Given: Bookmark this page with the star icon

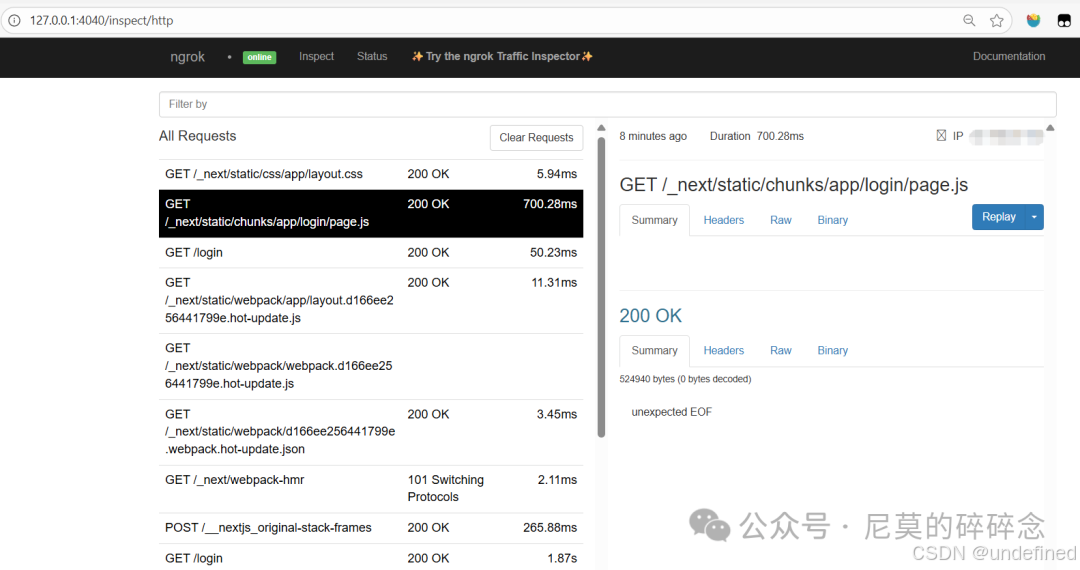Looking at the screenshot, I should pos(997,21).
